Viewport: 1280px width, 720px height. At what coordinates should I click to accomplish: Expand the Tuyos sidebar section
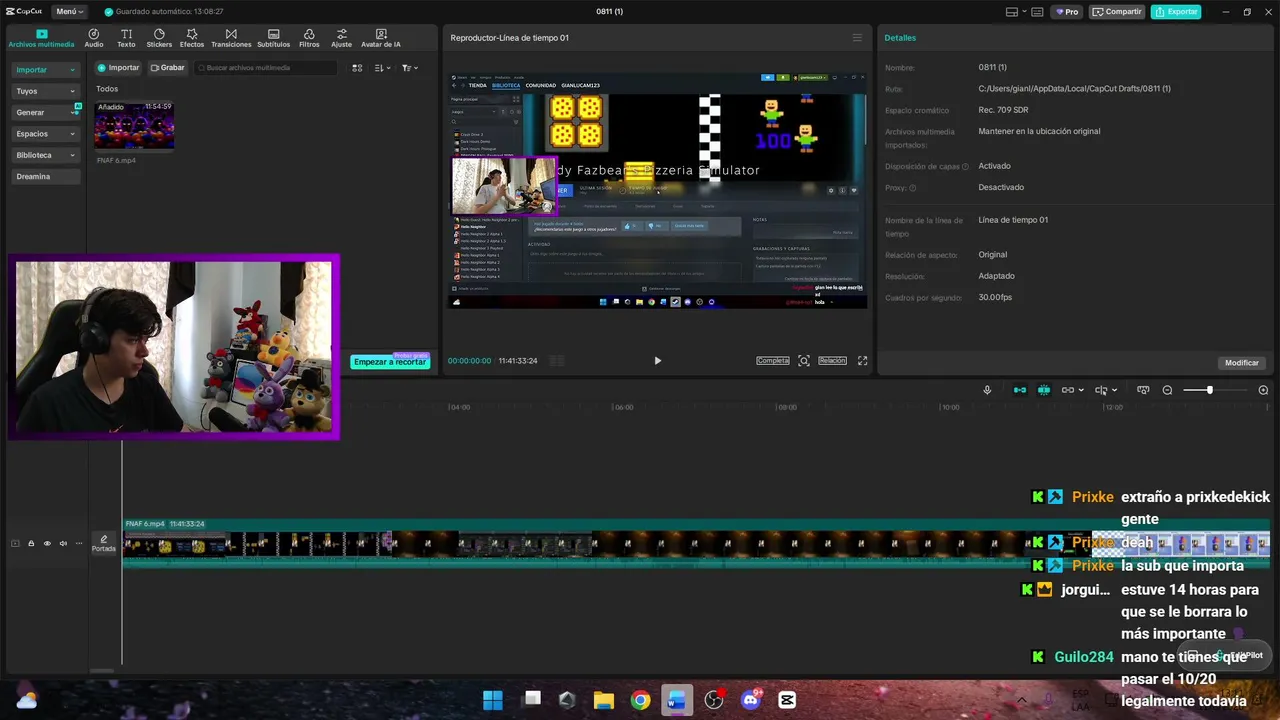click(x=46, y=91)
